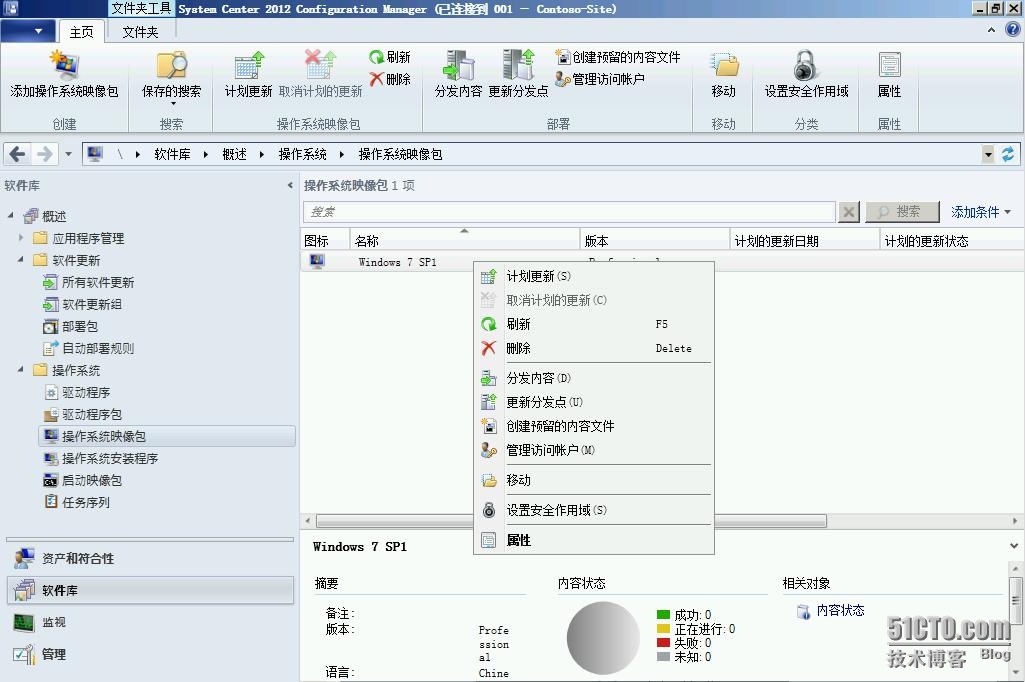The image size is (1025, 682).
Task: Click Schedule Updates (计划更新) ribbon icon
Action: [248, 75]
